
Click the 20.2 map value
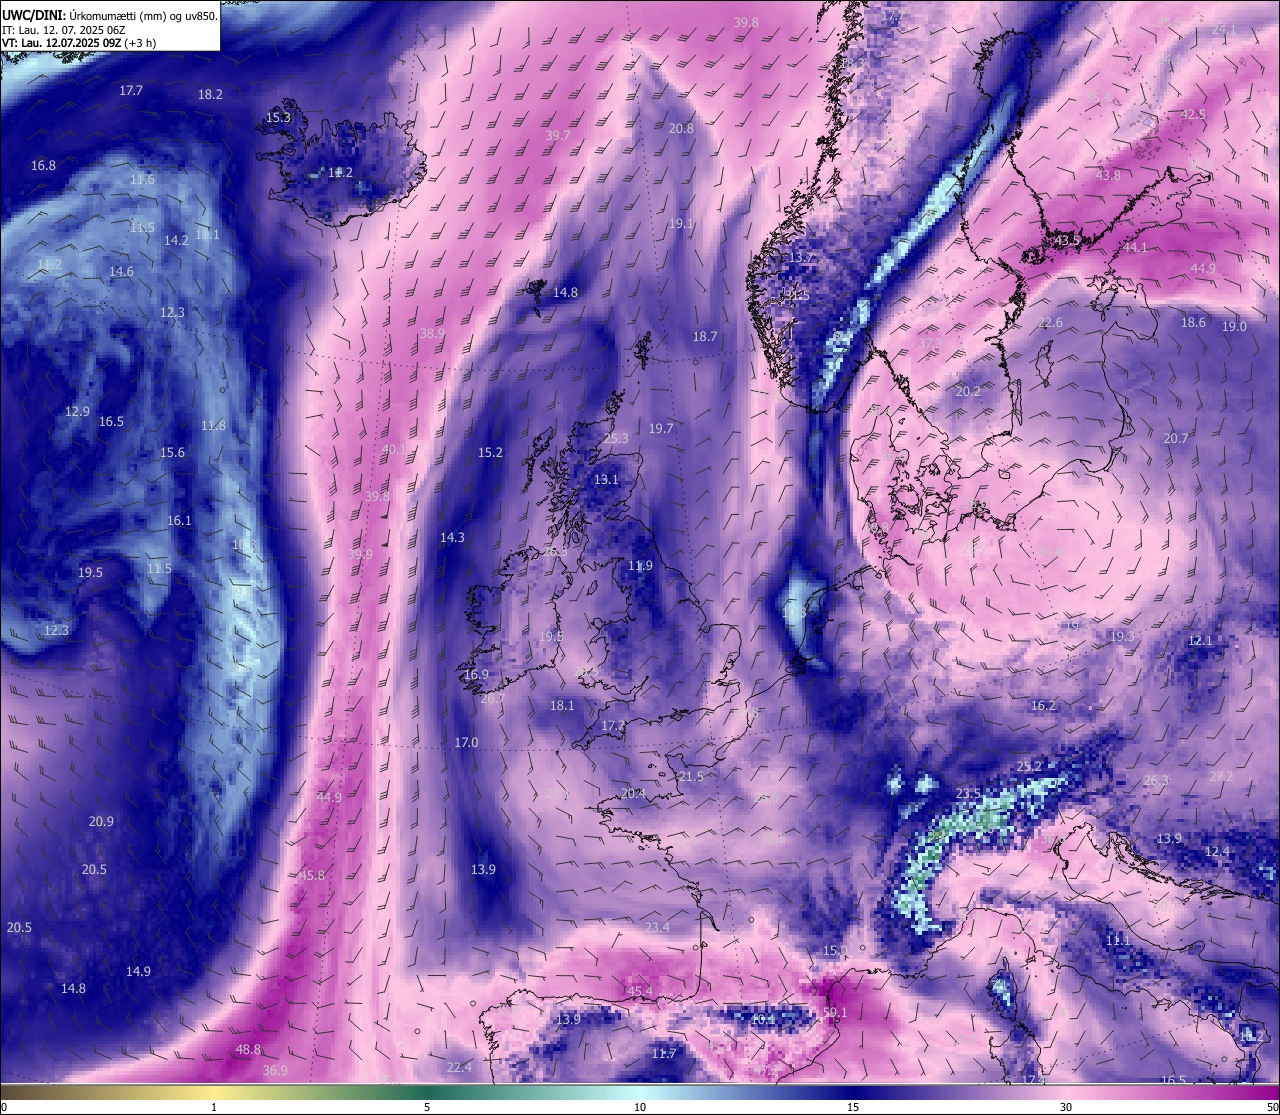[968, 391]
